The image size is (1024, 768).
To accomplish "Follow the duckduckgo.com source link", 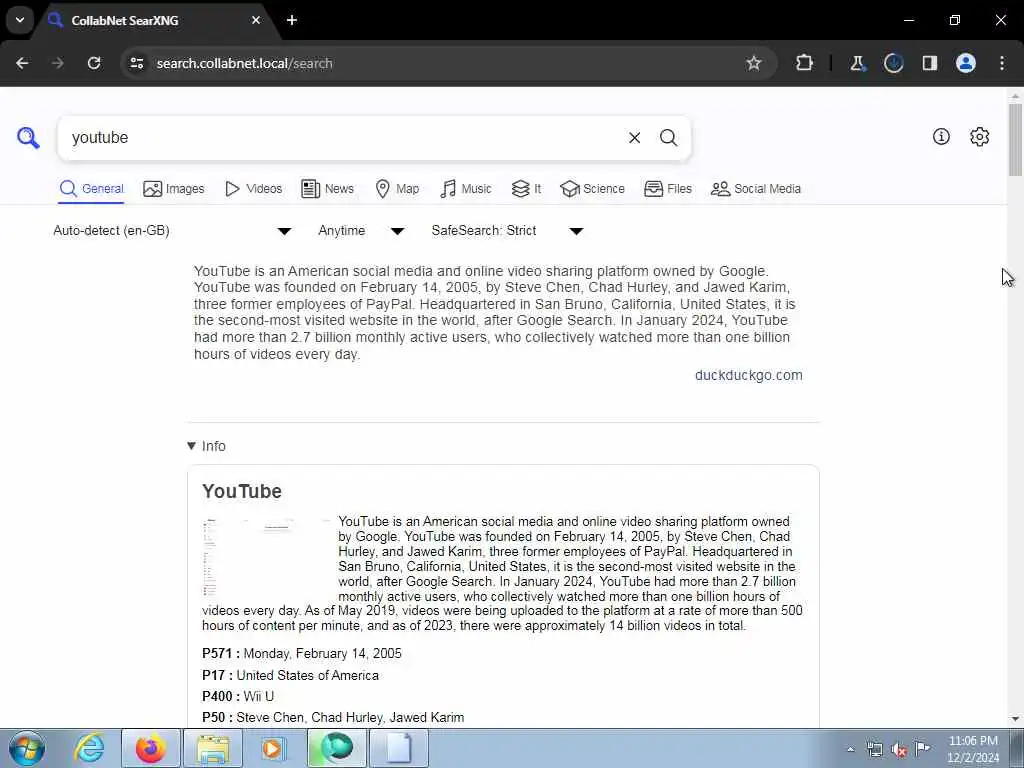I will pos(748,375).
